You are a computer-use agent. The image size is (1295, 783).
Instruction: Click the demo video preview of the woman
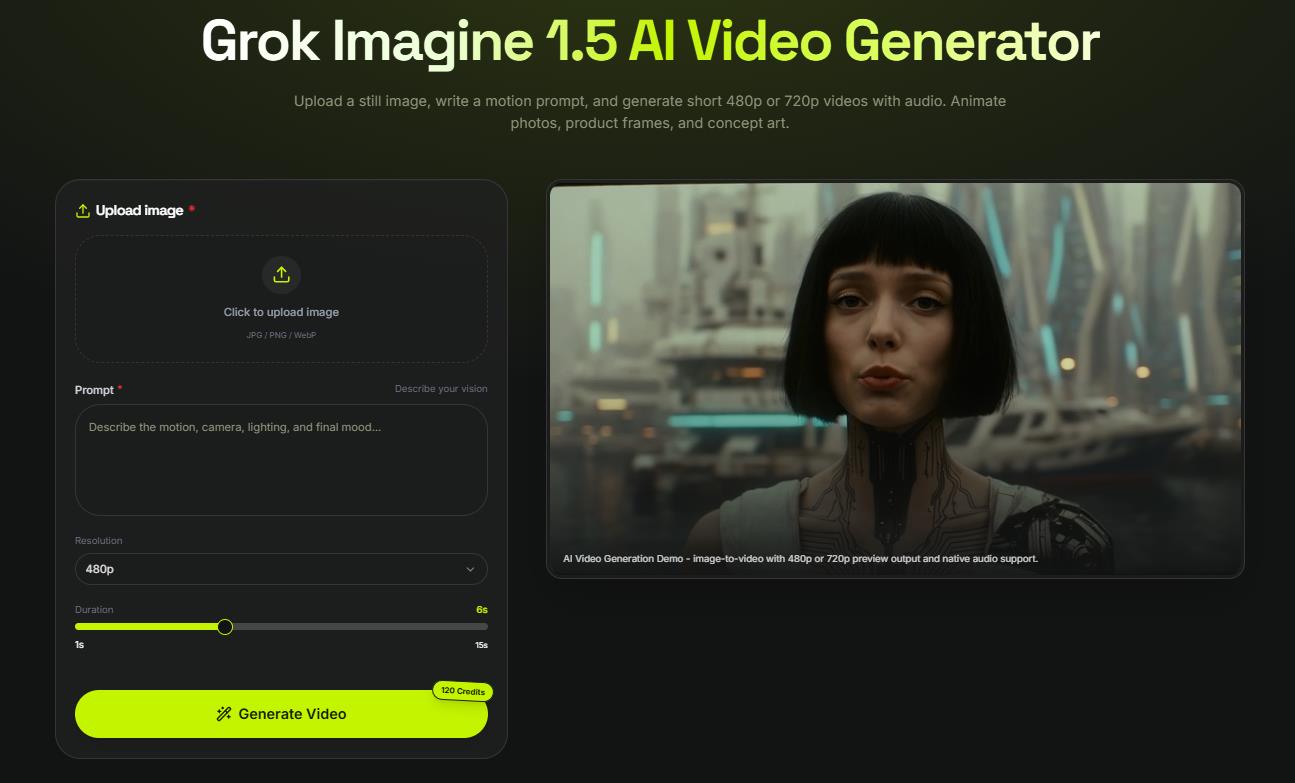(895, 379)
